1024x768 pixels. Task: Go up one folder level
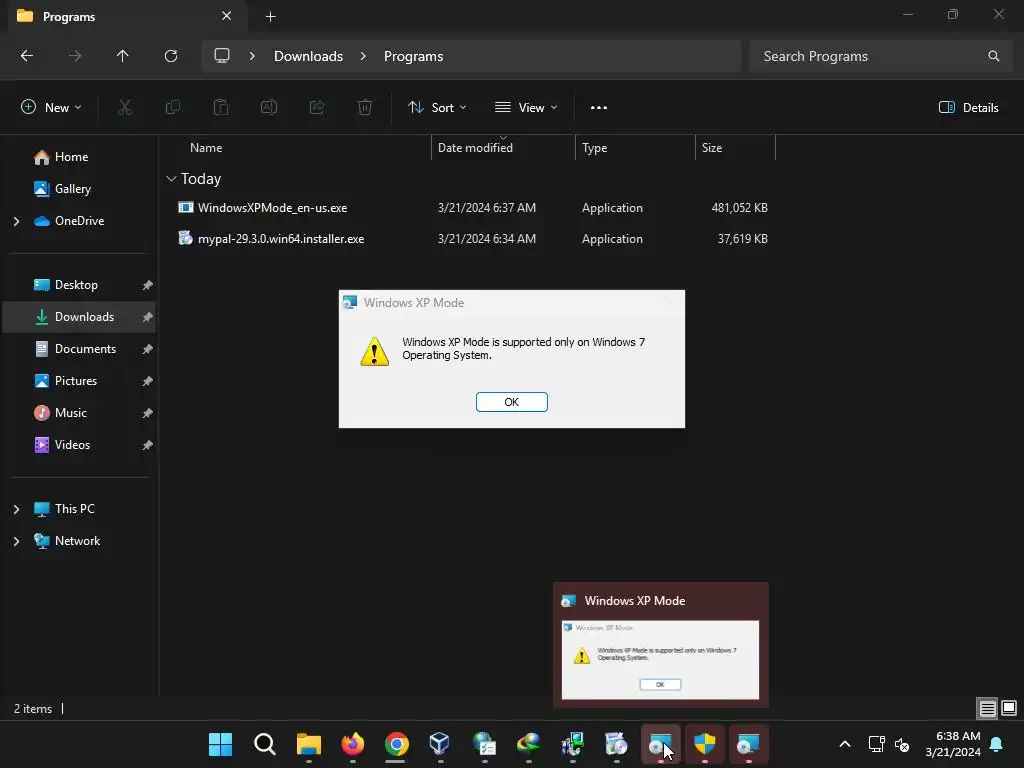coord(122,56)
